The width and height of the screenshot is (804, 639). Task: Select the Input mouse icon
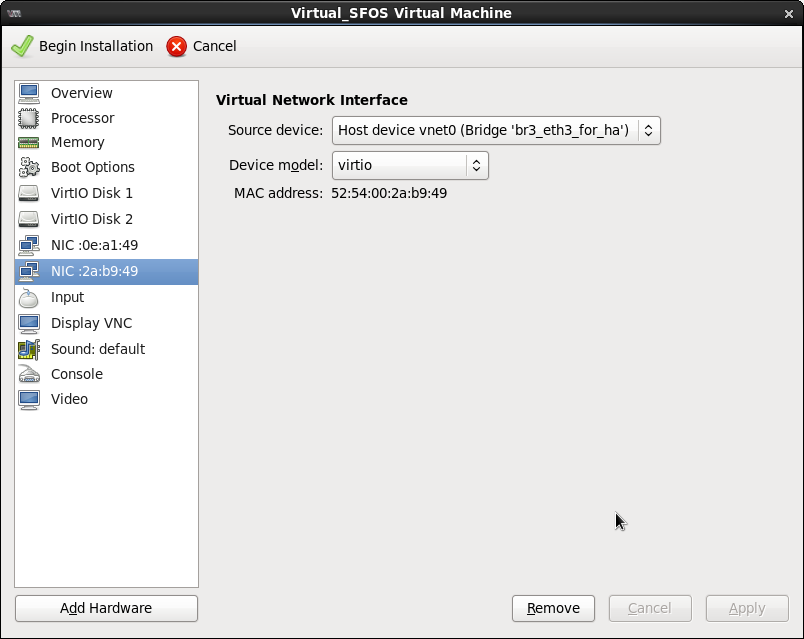29,297
